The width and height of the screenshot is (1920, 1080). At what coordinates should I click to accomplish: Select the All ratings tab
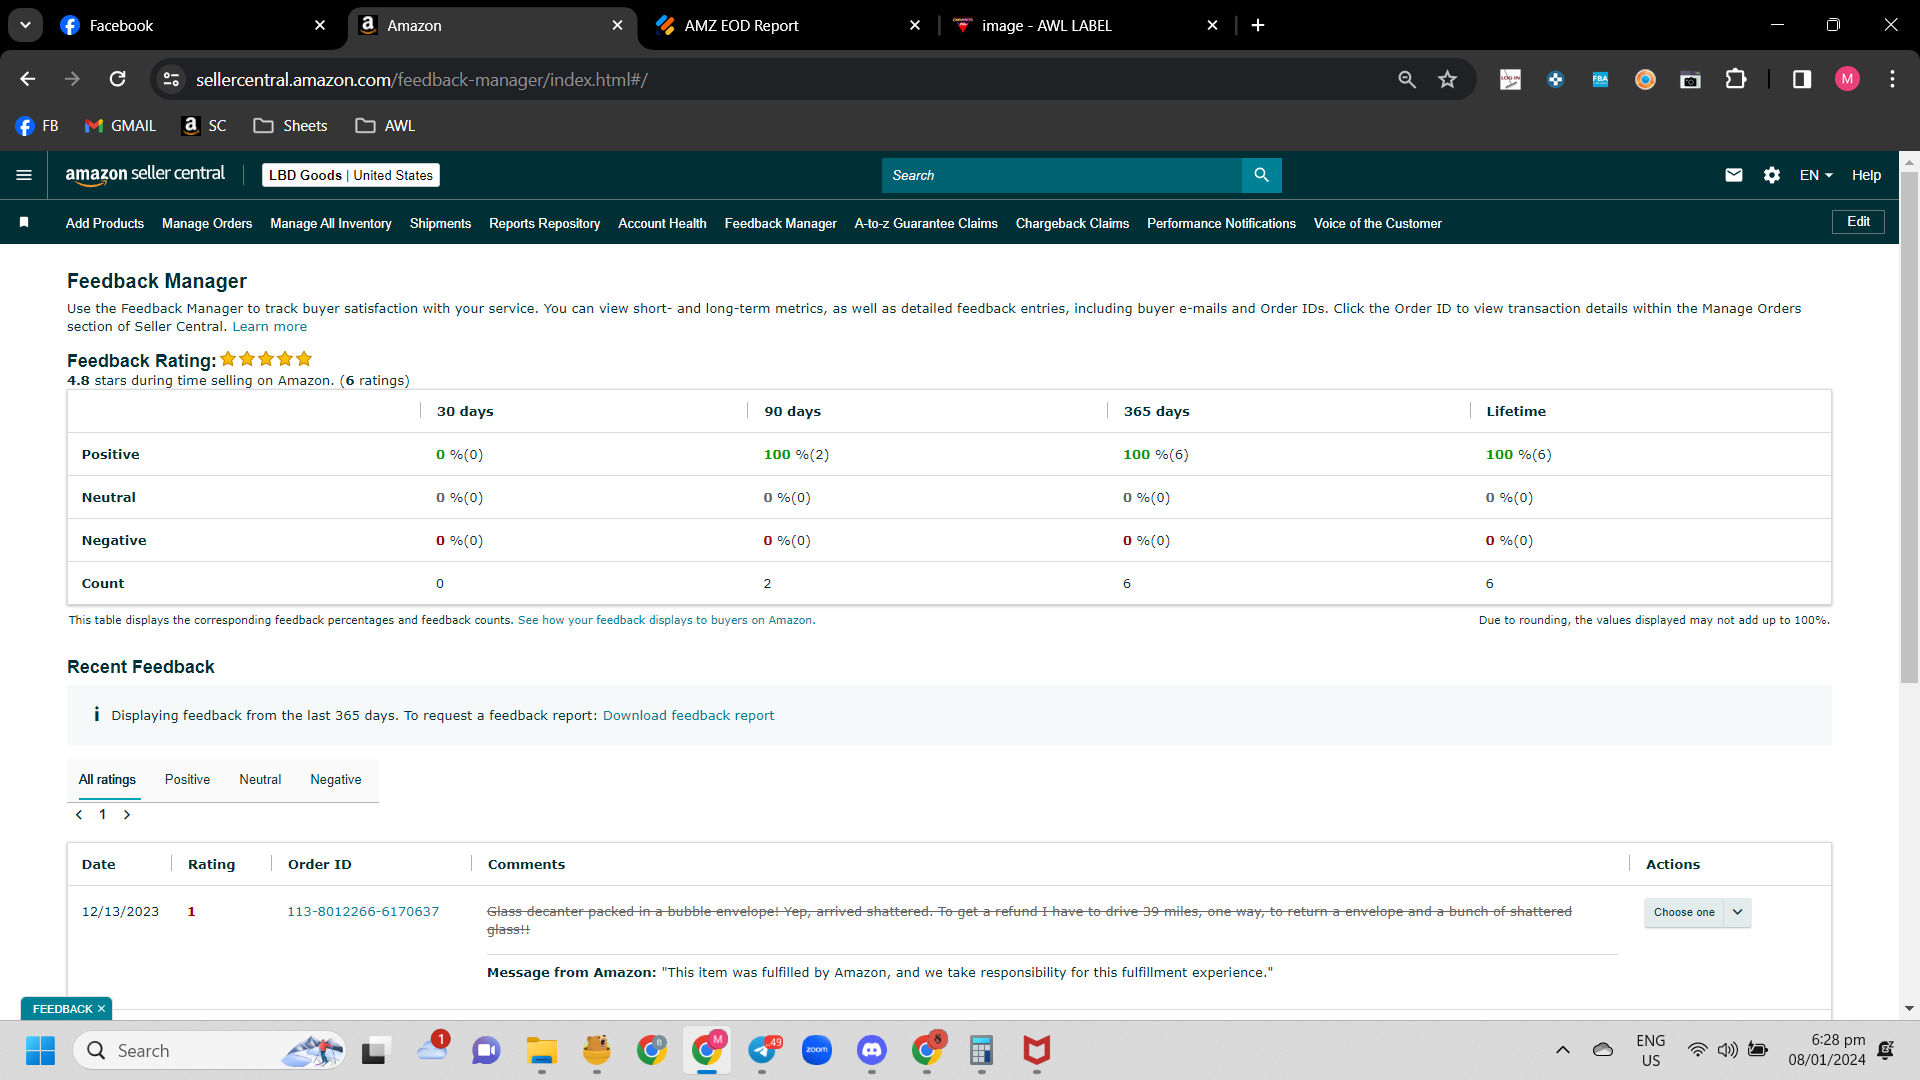point(107,780)
